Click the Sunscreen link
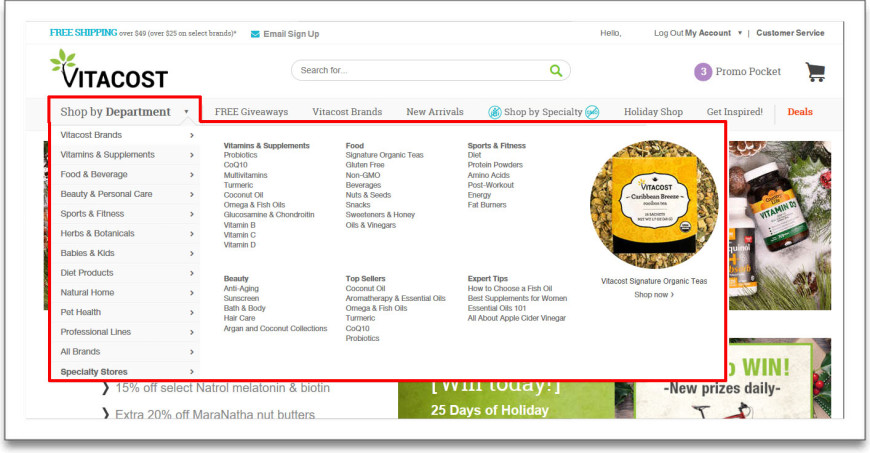The height and width of the screenshot is (453, 870). [241, 298]
